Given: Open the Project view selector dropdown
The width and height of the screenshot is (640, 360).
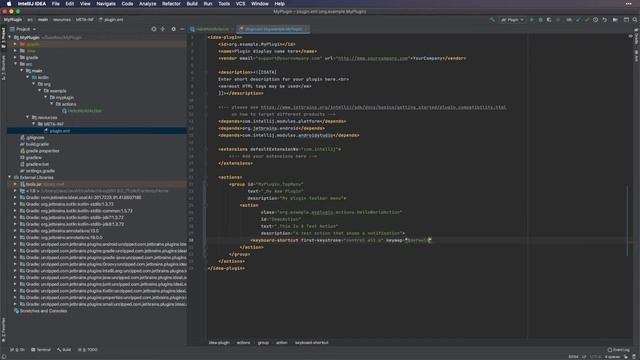Looking at the screenshot, I should coord(23,29).
